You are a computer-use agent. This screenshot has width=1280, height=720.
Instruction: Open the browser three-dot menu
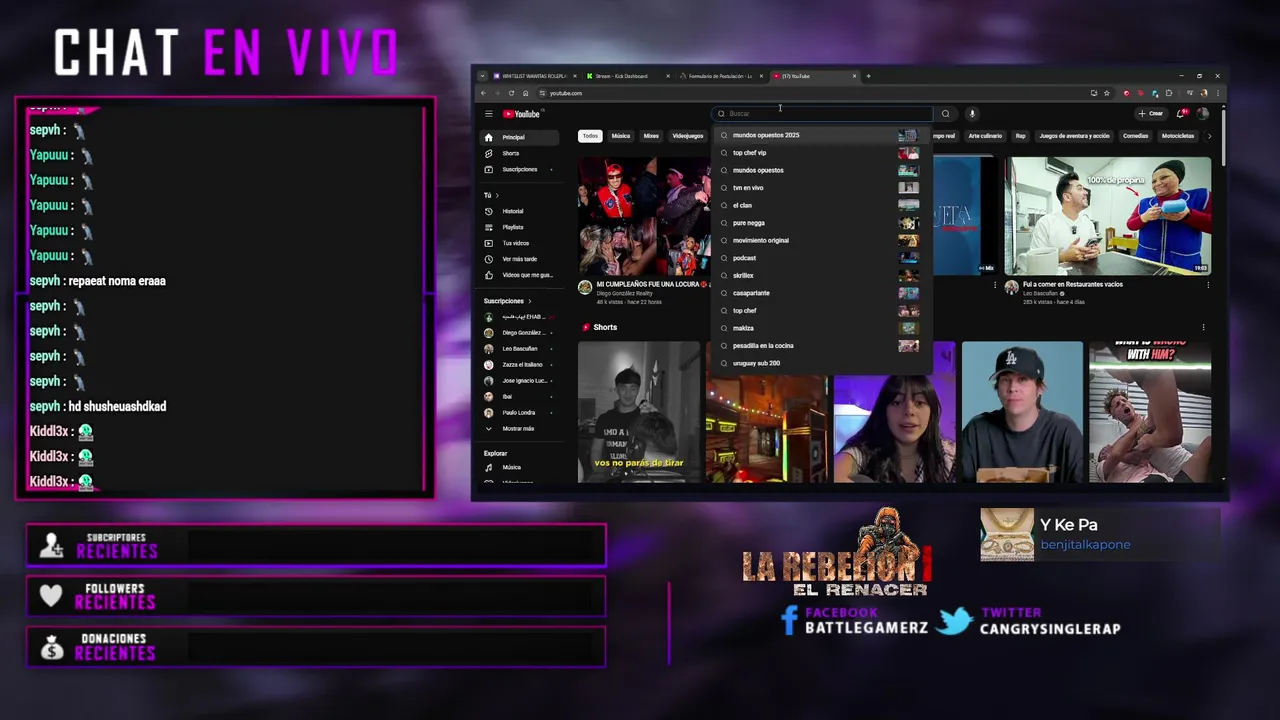[1217, 93]
